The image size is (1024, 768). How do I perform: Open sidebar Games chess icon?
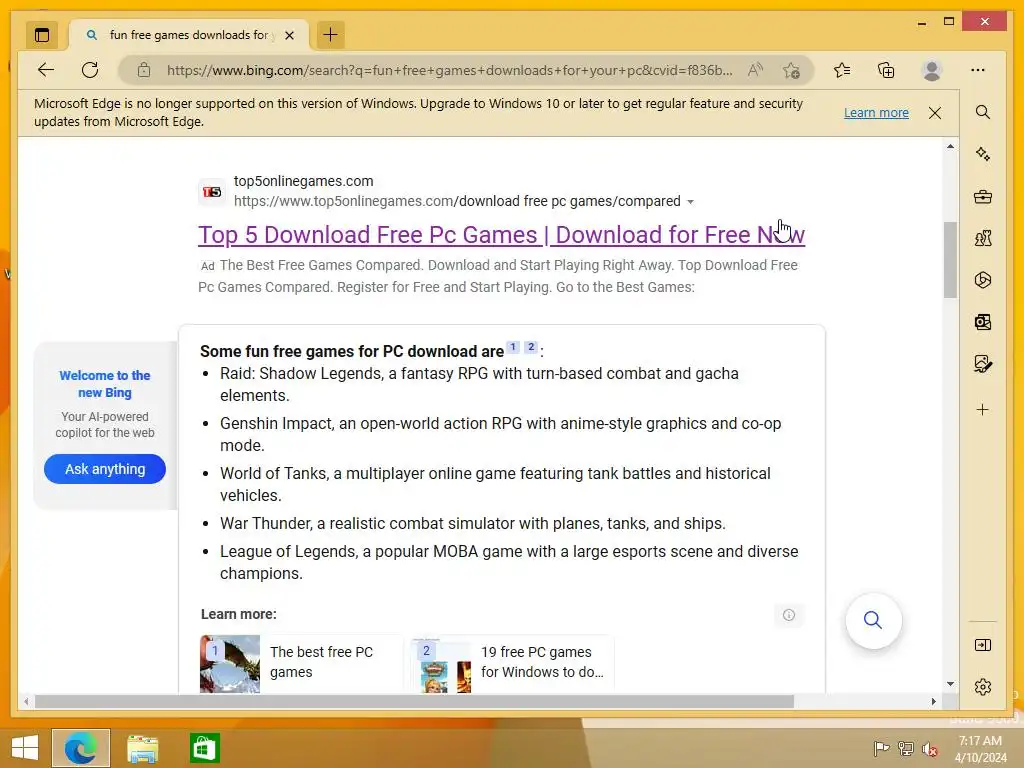[983, 238]
